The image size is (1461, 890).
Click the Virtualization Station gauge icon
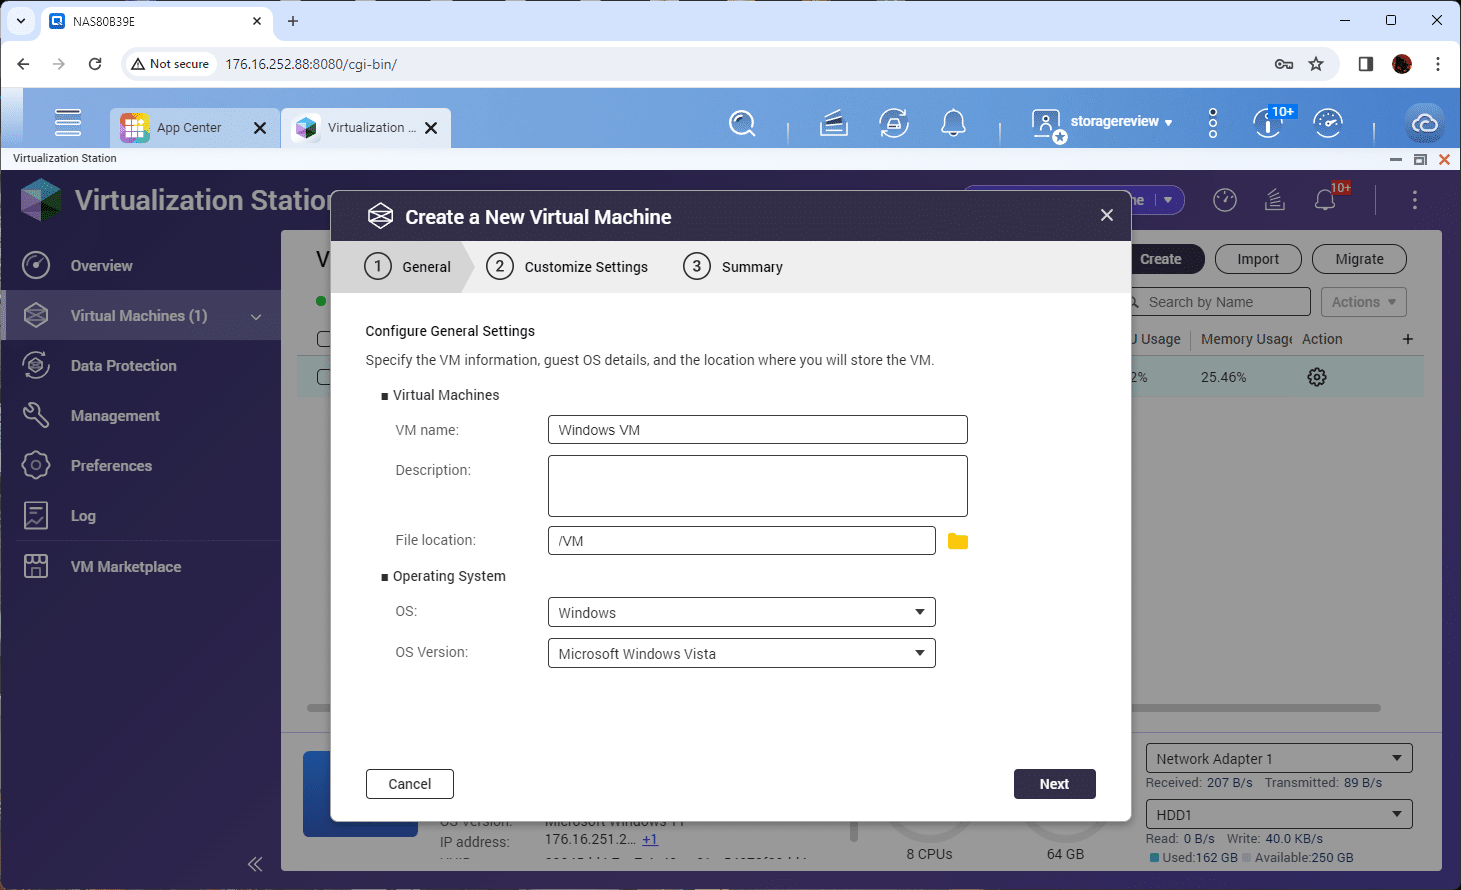point(1225,200)
